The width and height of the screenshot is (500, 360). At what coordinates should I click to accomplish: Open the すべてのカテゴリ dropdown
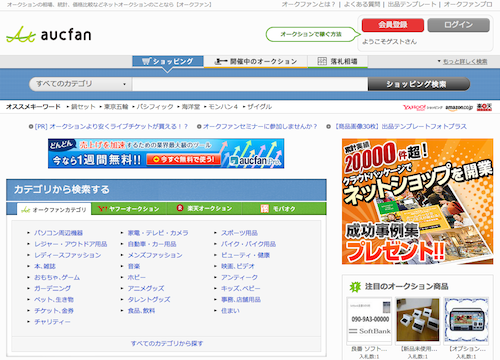(80, 84)
